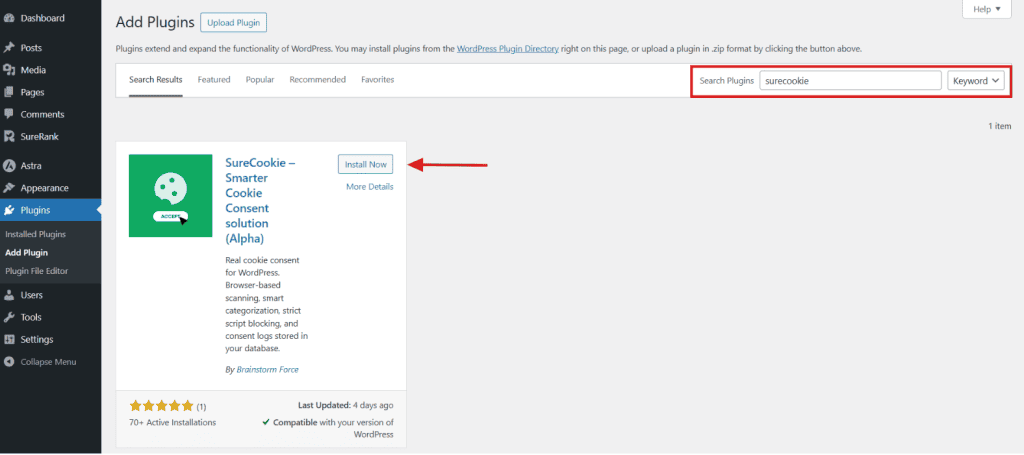Click the Appearance paintbrush icon

[x=9, y=188]
